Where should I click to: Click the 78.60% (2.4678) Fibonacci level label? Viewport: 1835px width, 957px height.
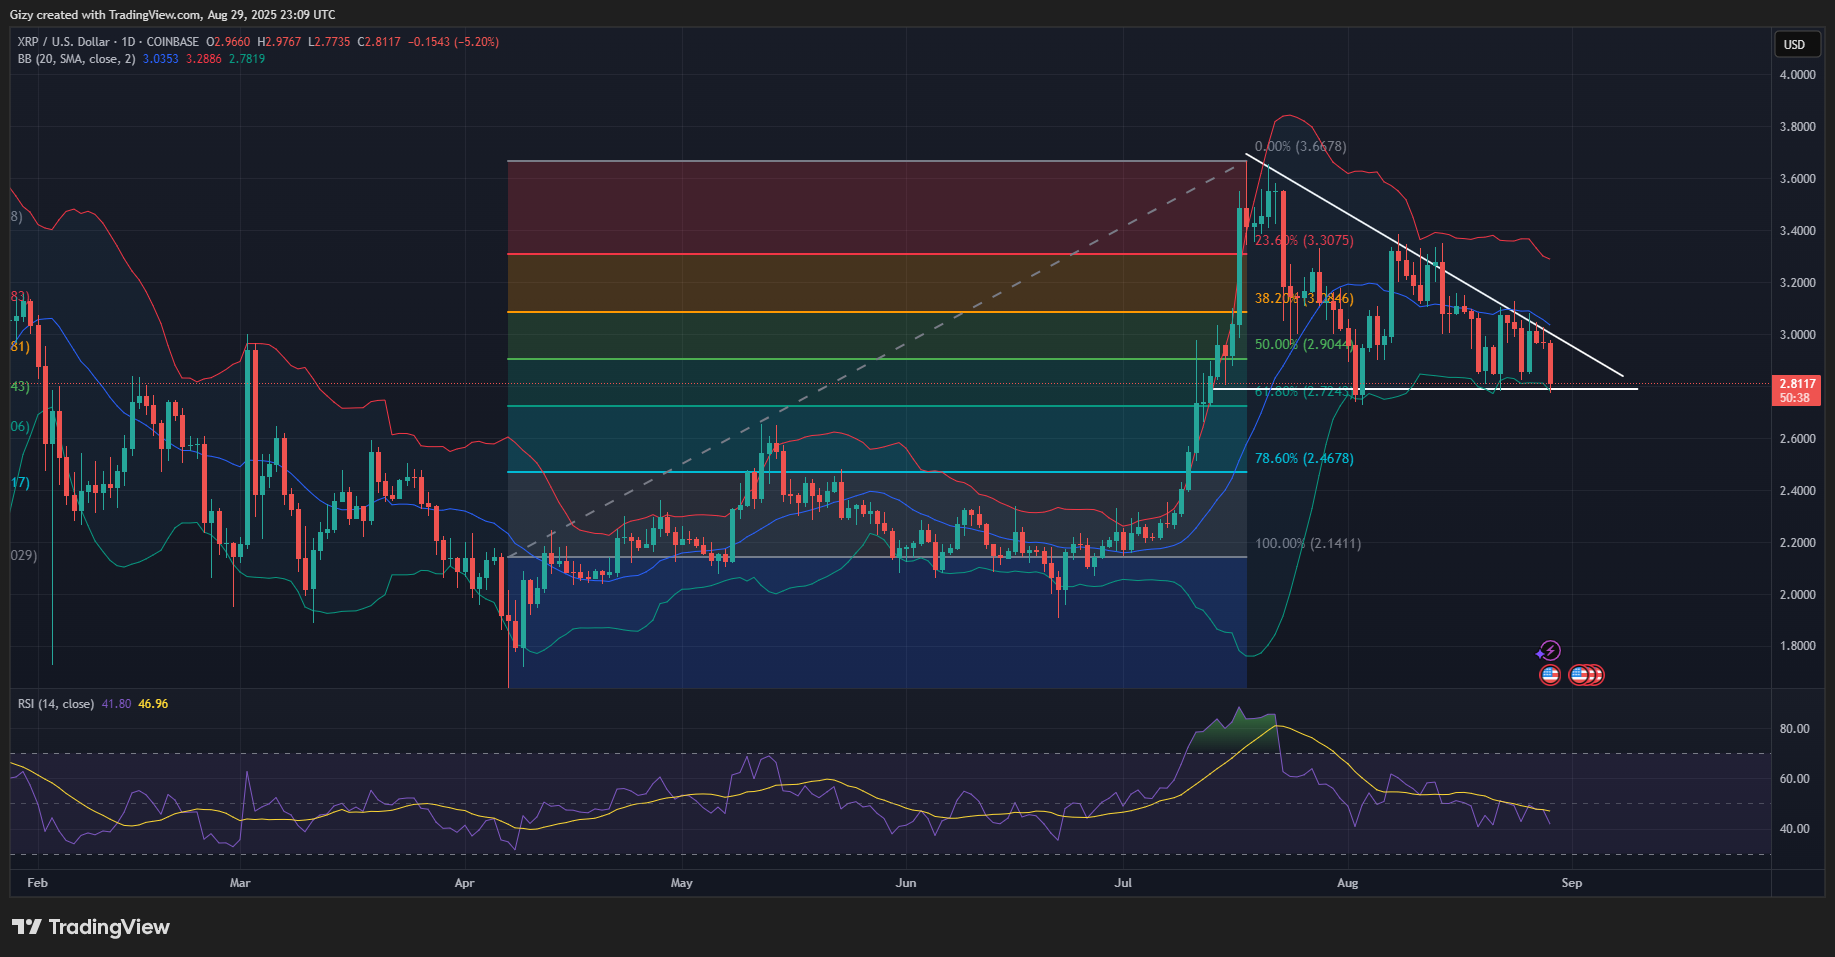tap(1304, 458)
